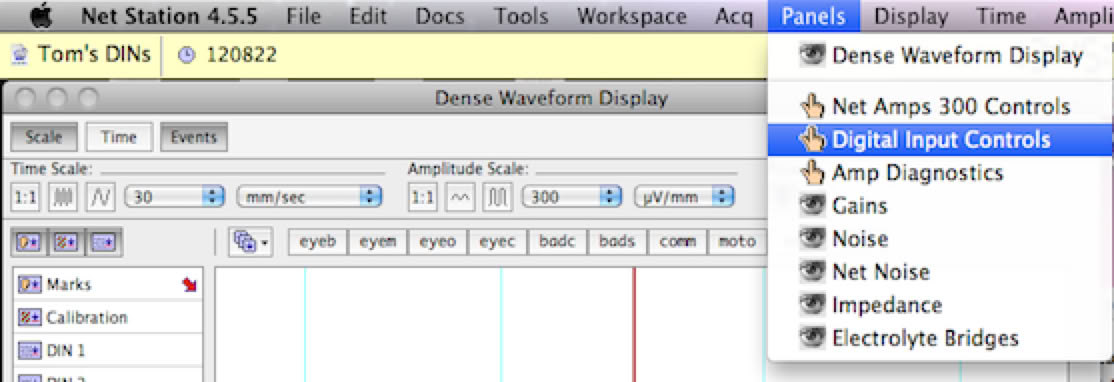Viewport: 1114px width, 382px height.
Task: Compress the time scale waveform icon
Action: tap(63, 197)
